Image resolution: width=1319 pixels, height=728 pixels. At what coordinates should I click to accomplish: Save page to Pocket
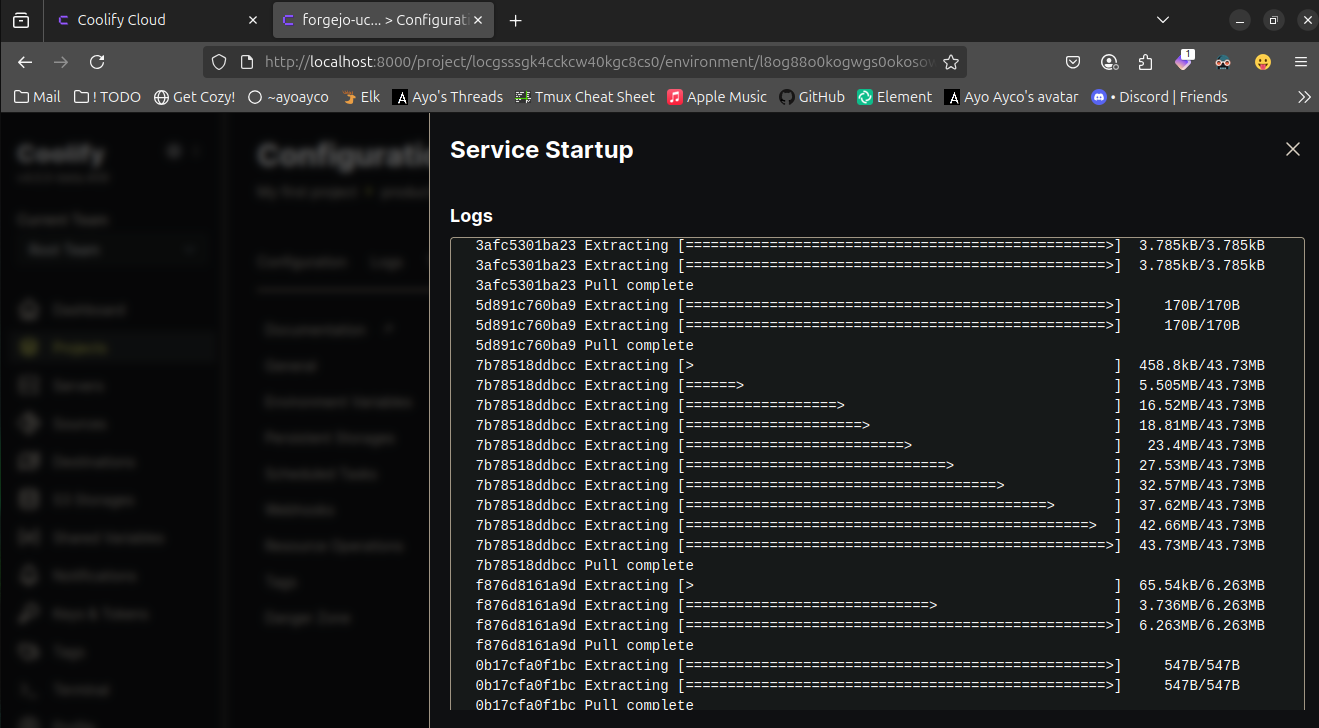point(1072,62)
